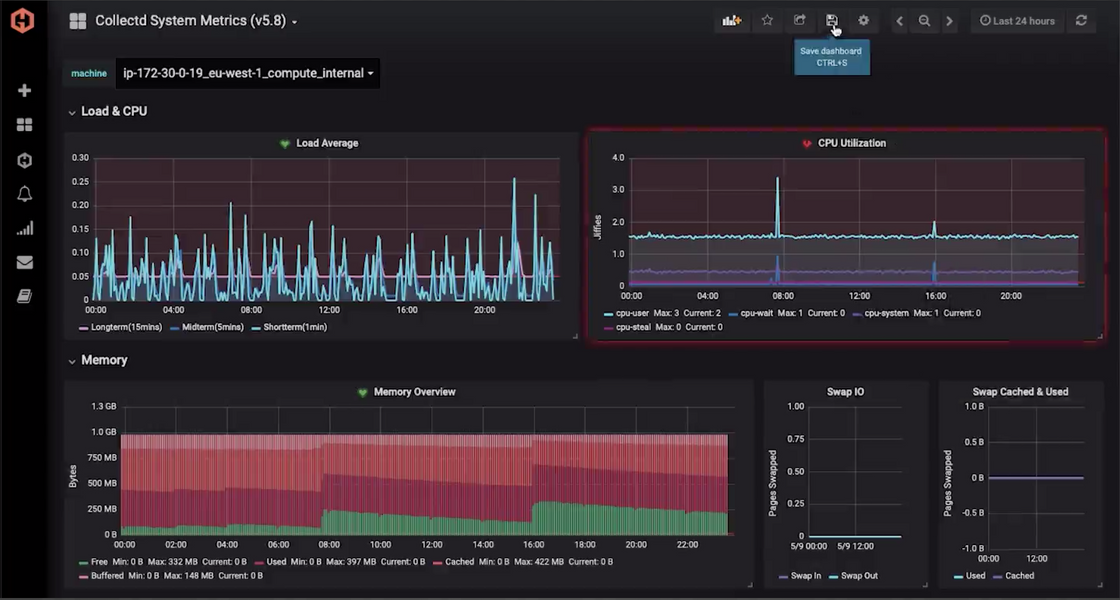Viewport: 1120px width, 600px height.
Task: Collapse the Load & CPU row
Action: (x=113, y=111)
